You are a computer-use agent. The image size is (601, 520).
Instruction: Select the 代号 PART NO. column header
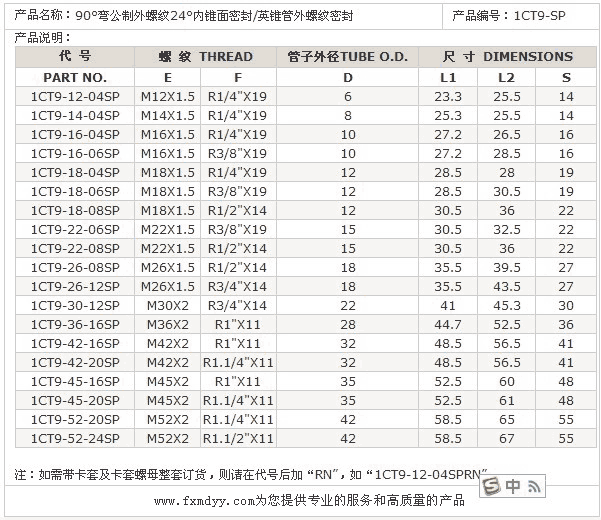tap(75, 57)
